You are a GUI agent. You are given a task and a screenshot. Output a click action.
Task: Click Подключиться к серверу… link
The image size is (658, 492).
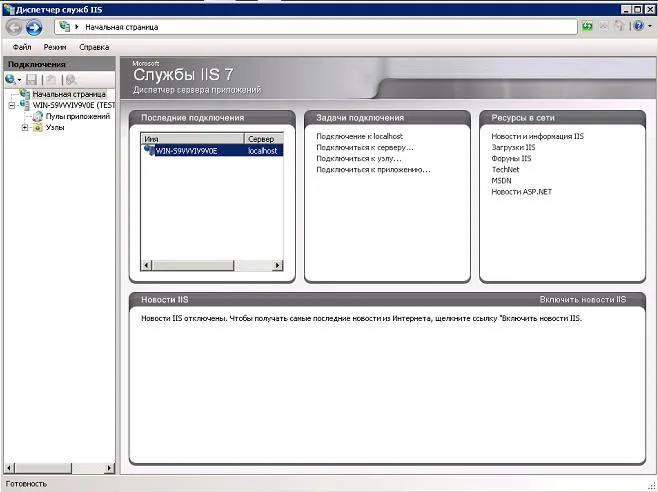pos(365,147)
